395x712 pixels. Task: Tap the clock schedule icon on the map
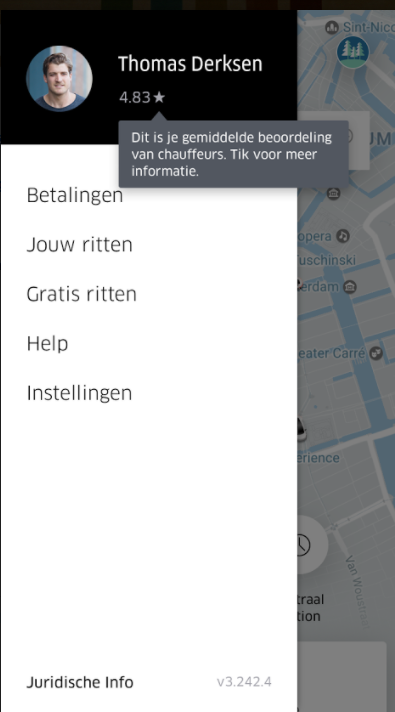[x=302, y=544]
